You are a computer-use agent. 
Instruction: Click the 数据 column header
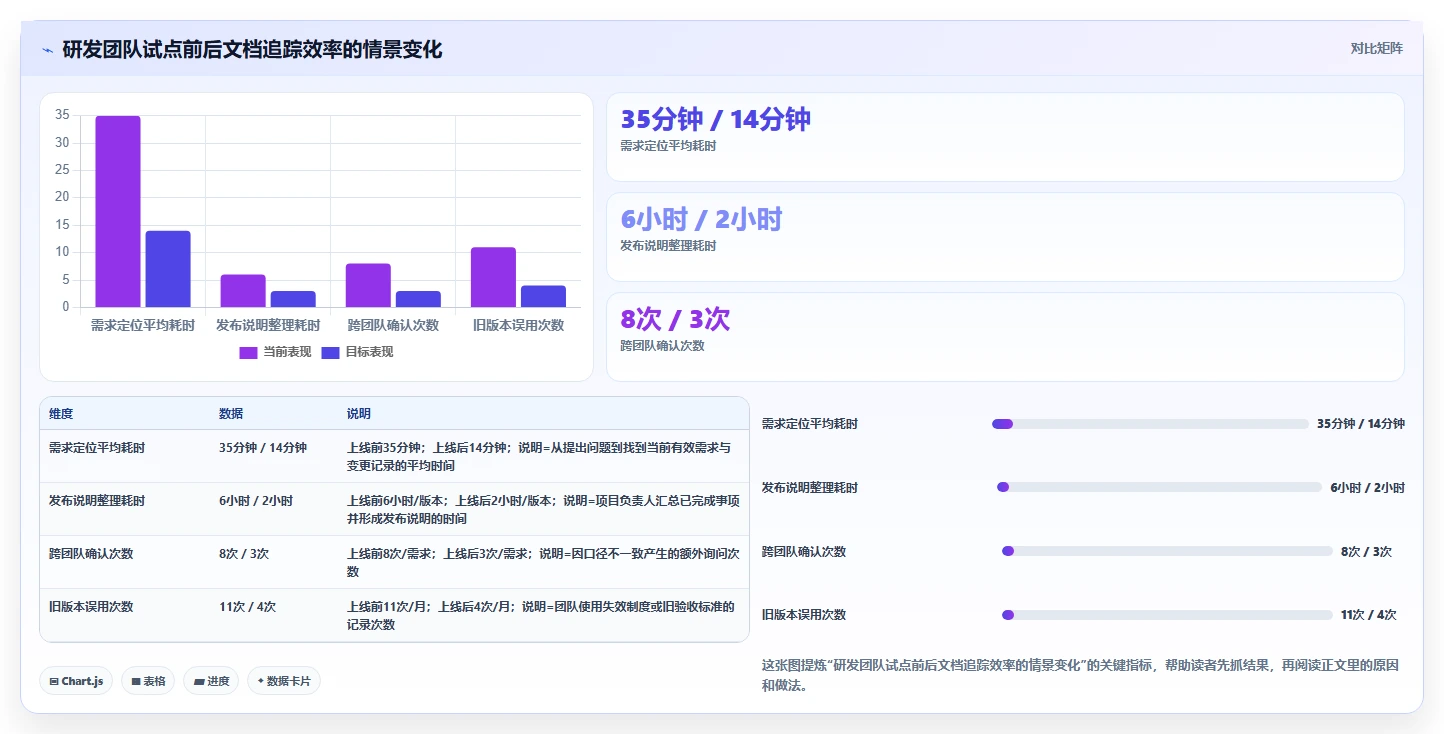coord(231,414)
